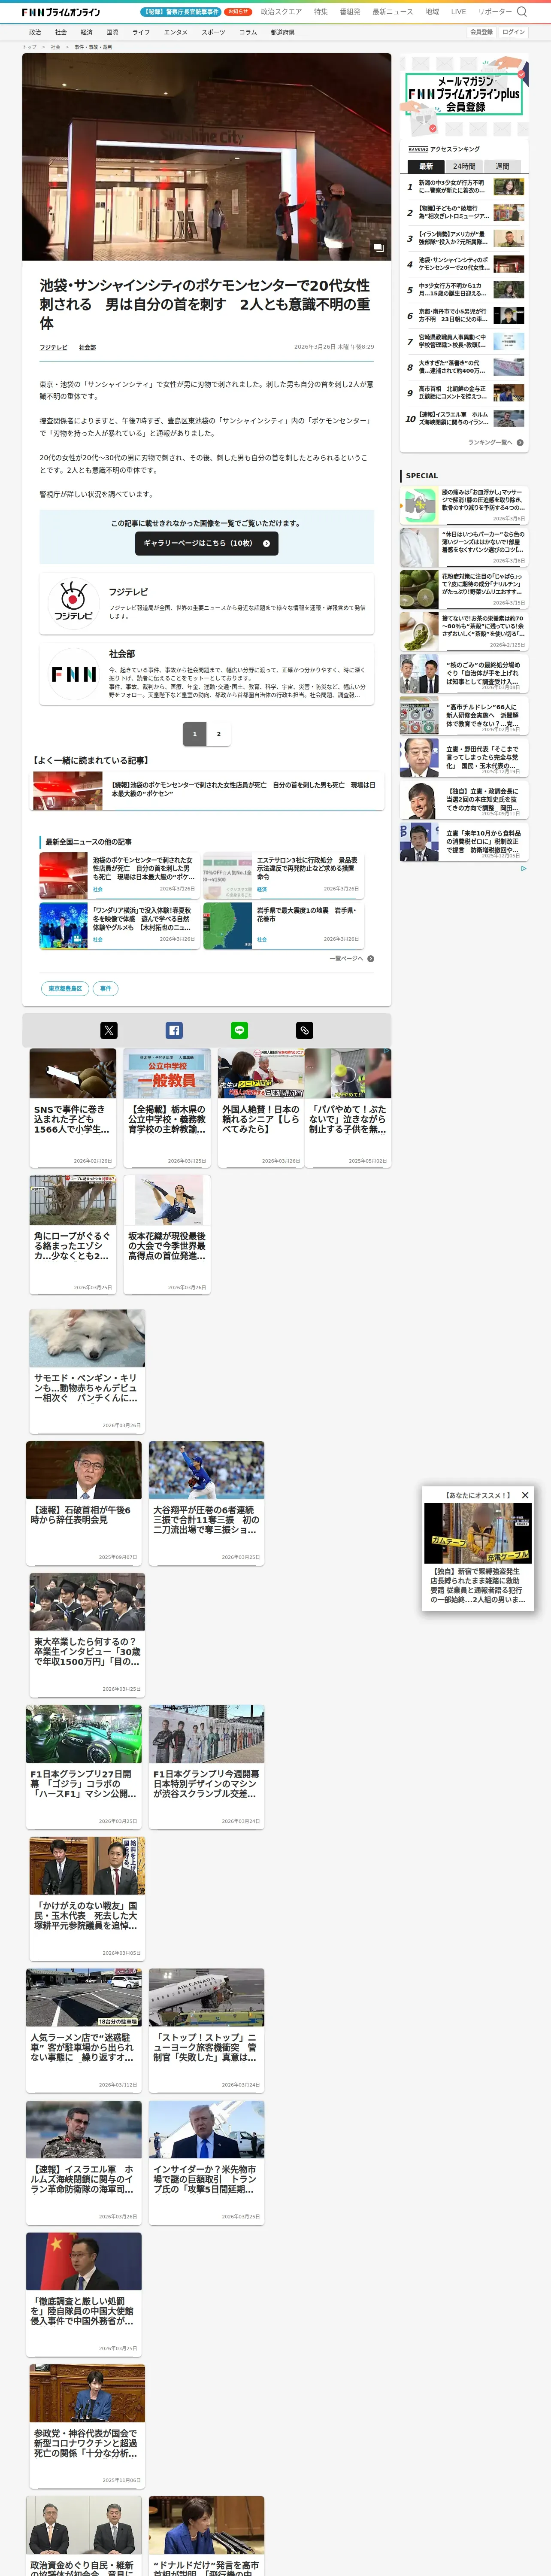Click the ランキング一覧へ link
This screenshot has height=2576, width=551.
point(490,442)
